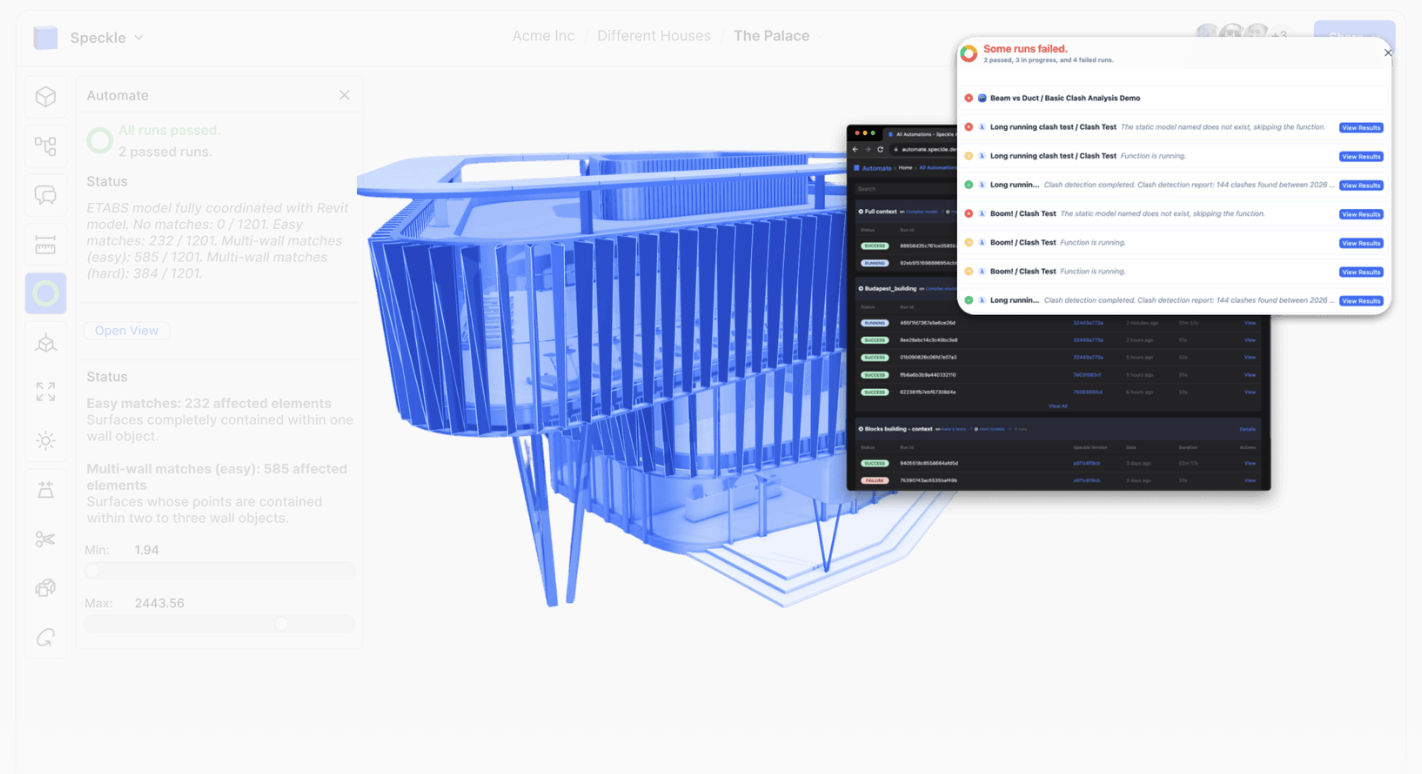Close the Automate panel

coord(344,95)
